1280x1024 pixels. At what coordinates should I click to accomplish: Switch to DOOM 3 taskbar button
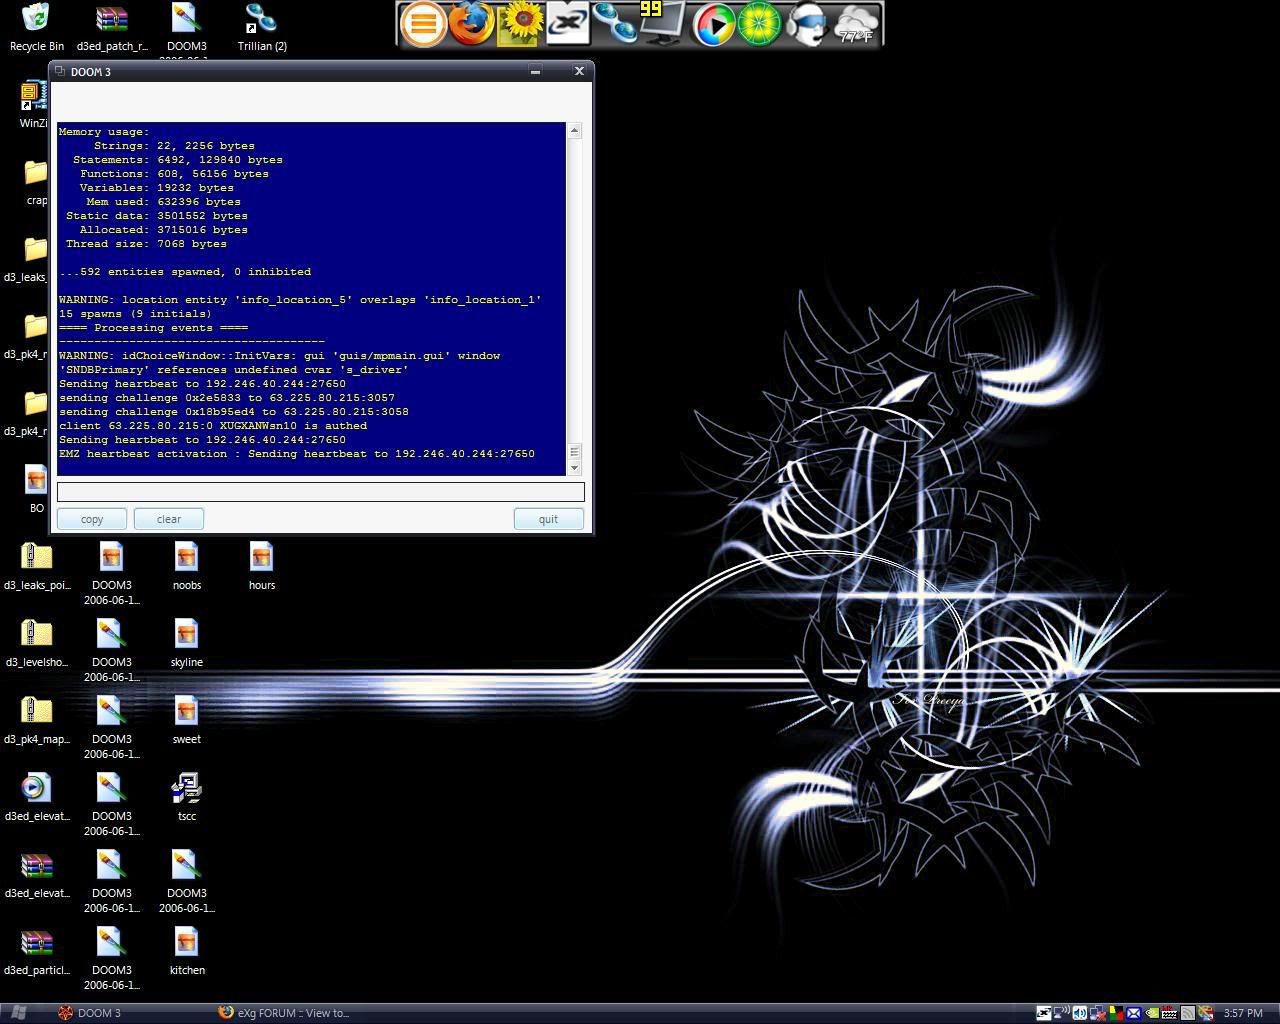tap(132, 1013)
